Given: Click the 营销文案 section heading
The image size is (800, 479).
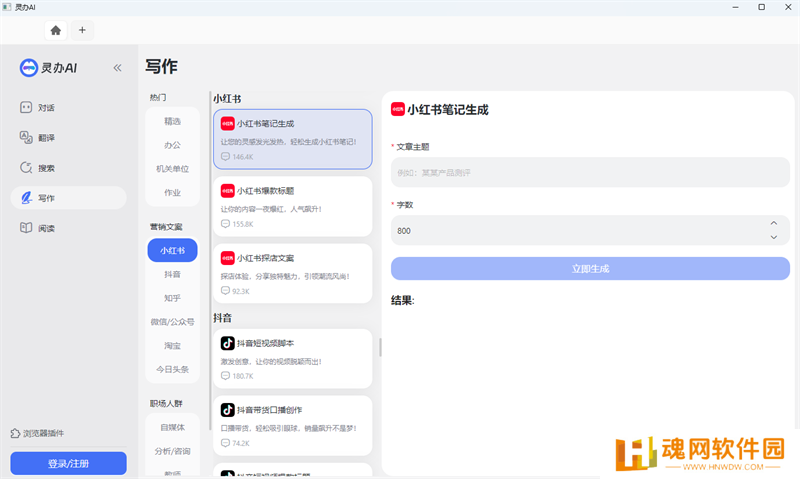Looking at the screenshot, I should click(166, 226).
